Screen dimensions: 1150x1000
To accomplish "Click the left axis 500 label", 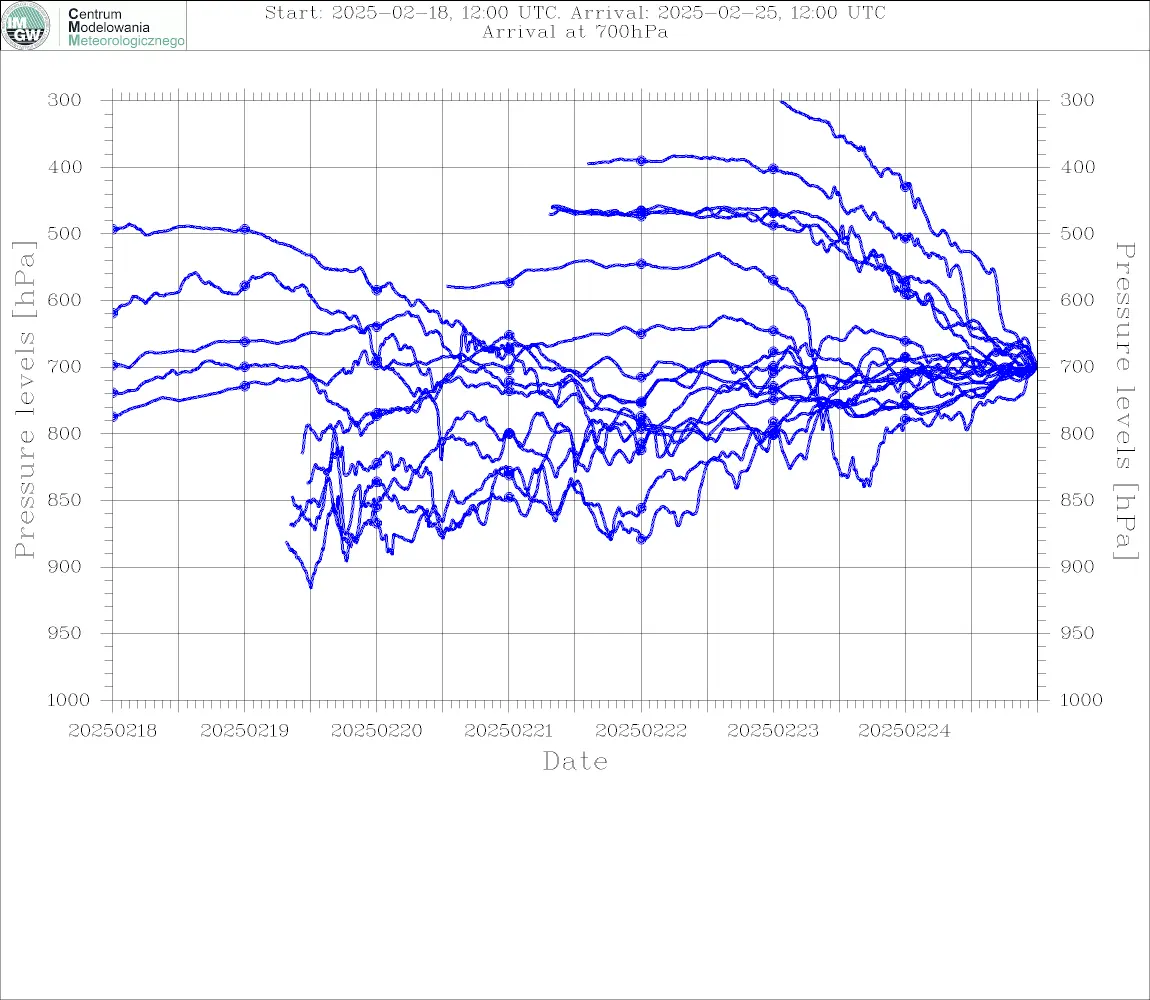I will pyautogui.click(x=65, y=233).
